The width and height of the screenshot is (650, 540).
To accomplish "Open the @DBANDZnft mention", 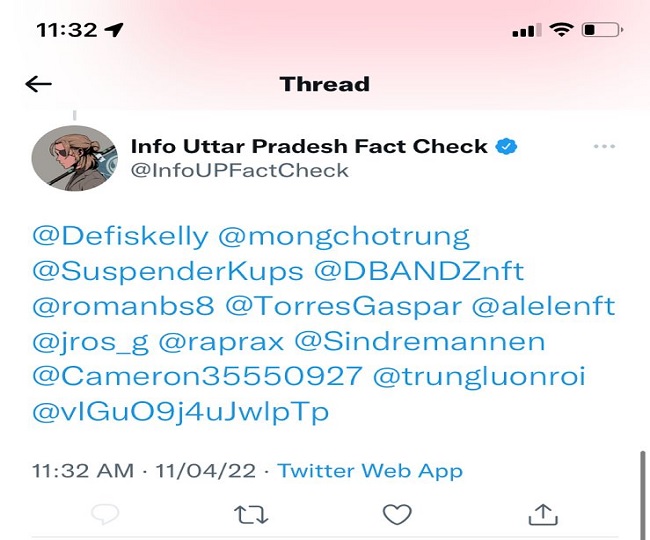I will (x=420, y=272).
